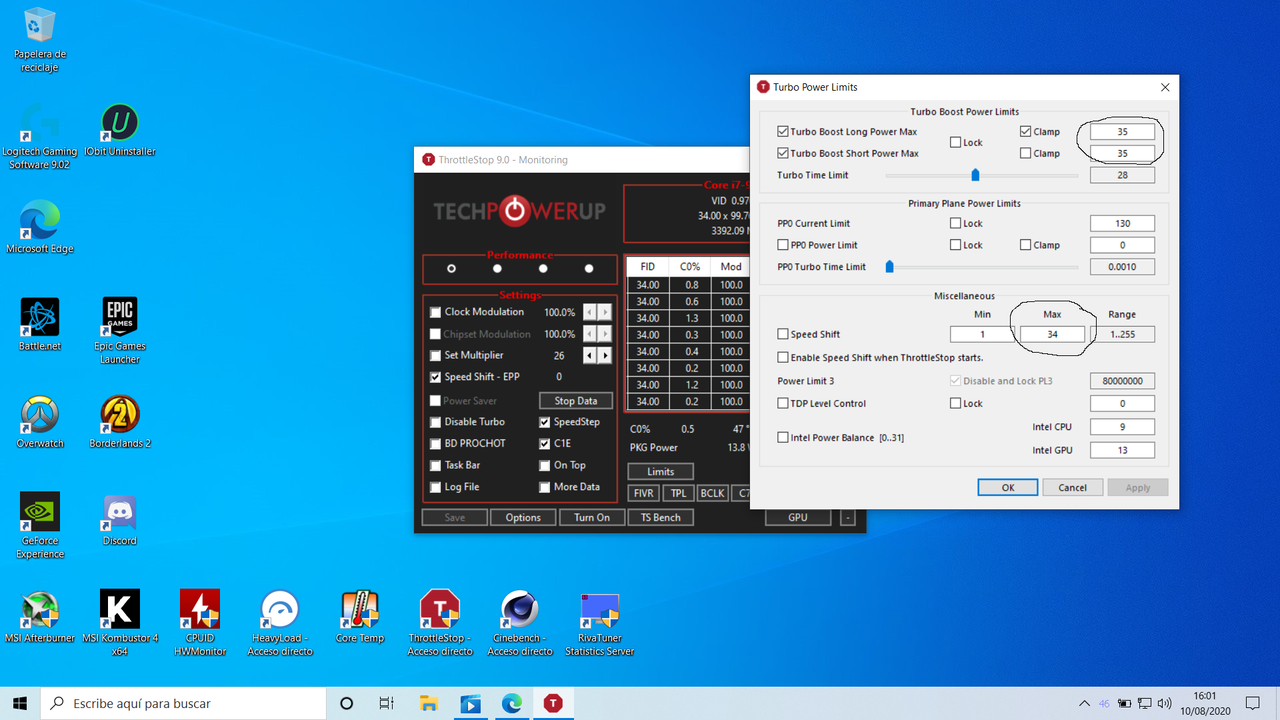This screenshot has height=720, width=1280.
Task: Enable TDP Level Control checkbox
Action: tap(783, 403)
